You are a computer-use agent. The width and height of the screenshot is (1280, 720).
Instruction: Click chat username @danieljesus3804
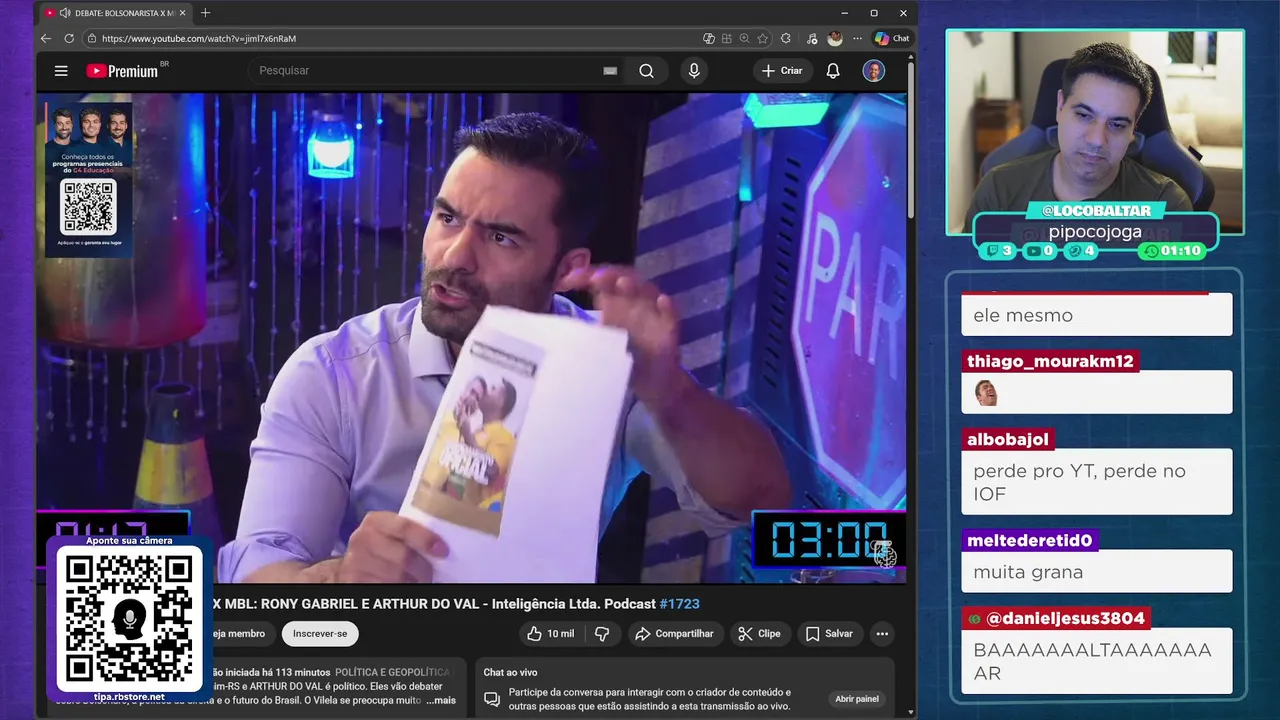(1056, 619)
